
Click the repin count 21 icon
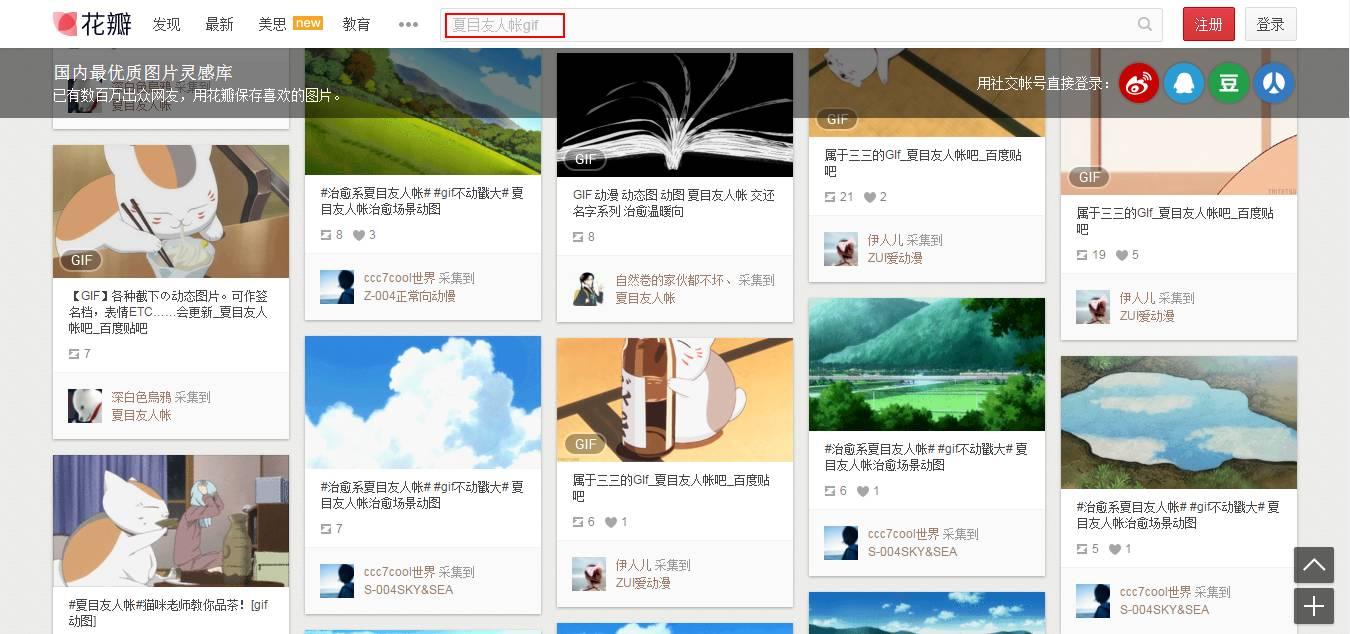(x=830, y=197)
